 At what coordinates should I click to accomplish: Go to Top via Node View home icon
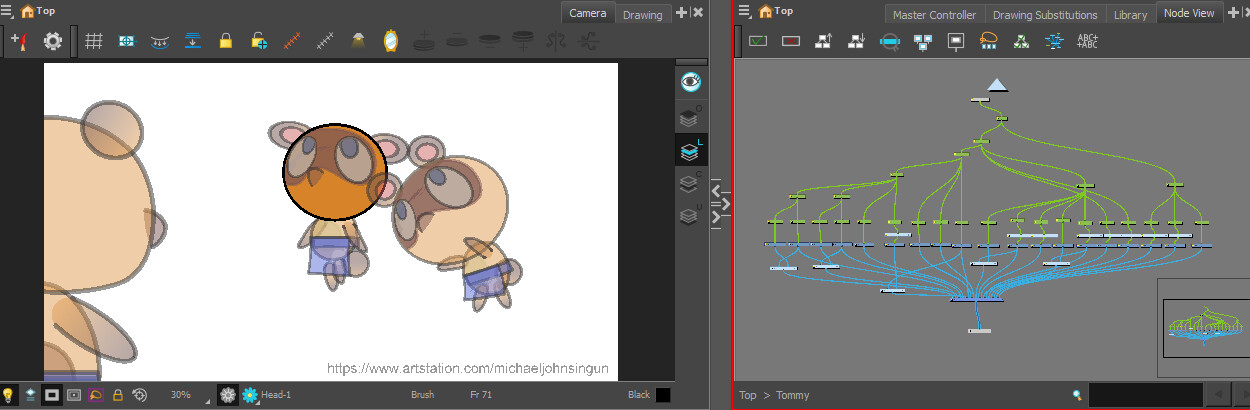pyautogui.click(x=765, y=12)
